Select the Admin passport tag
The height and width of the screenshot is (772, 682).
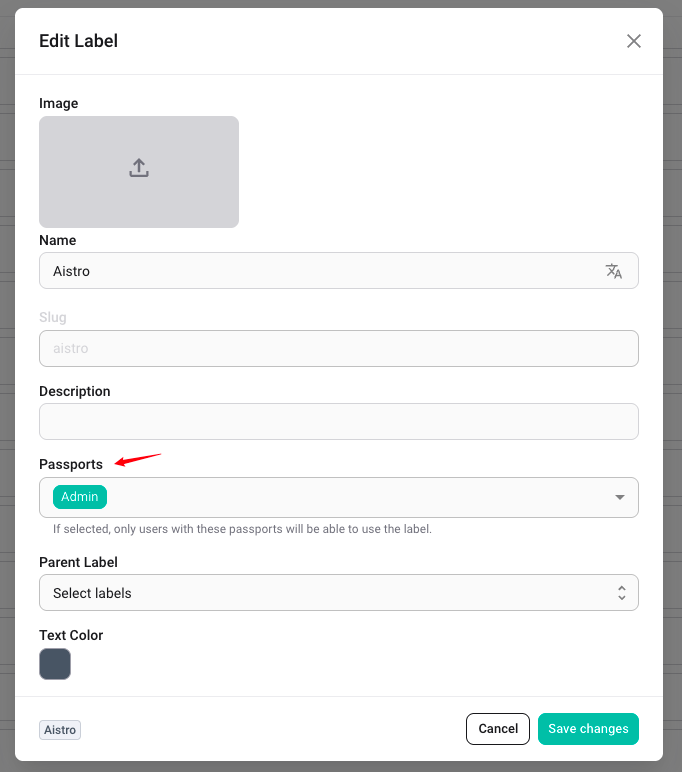point(80,497)
